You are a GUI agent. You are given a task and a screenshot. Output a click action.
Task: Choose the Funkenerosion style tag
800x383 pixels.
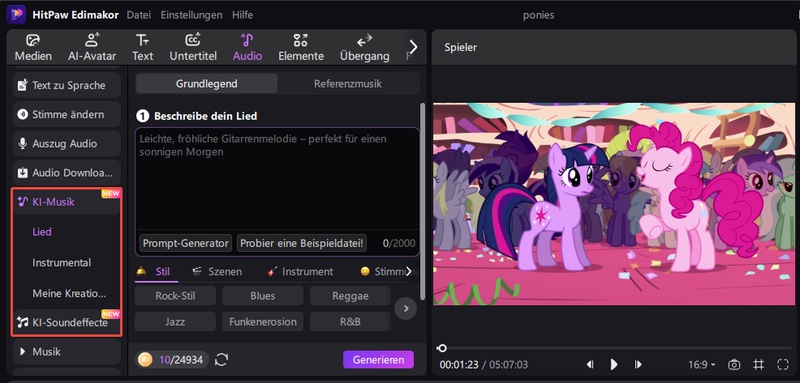coord(263,322)
